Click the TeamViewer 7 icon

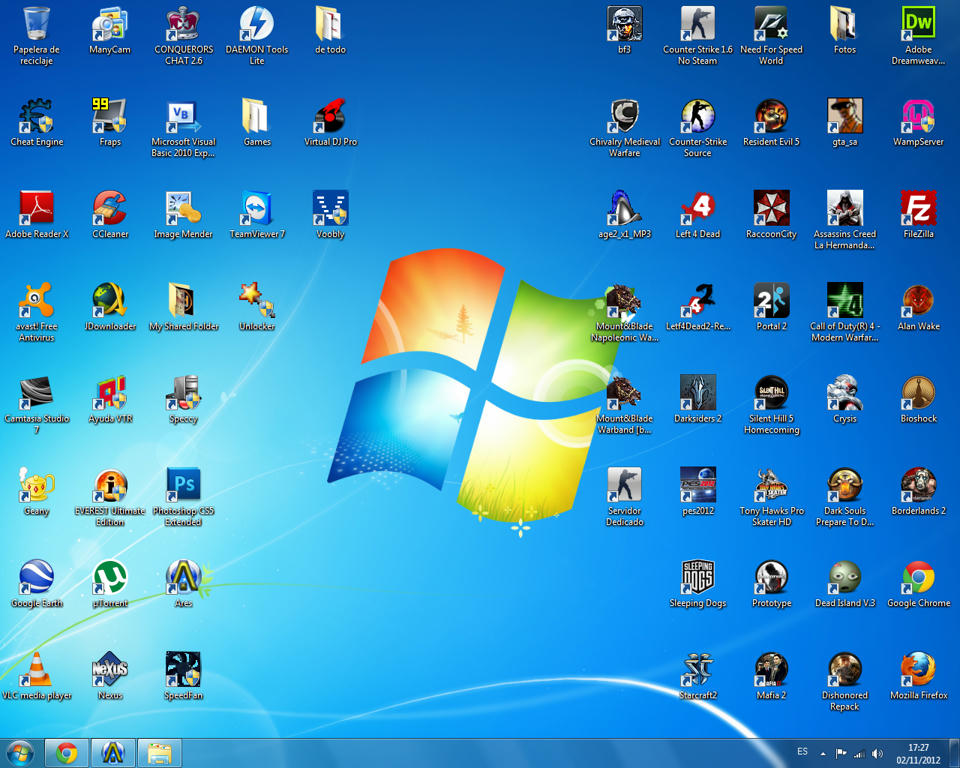tap(257, 208)
